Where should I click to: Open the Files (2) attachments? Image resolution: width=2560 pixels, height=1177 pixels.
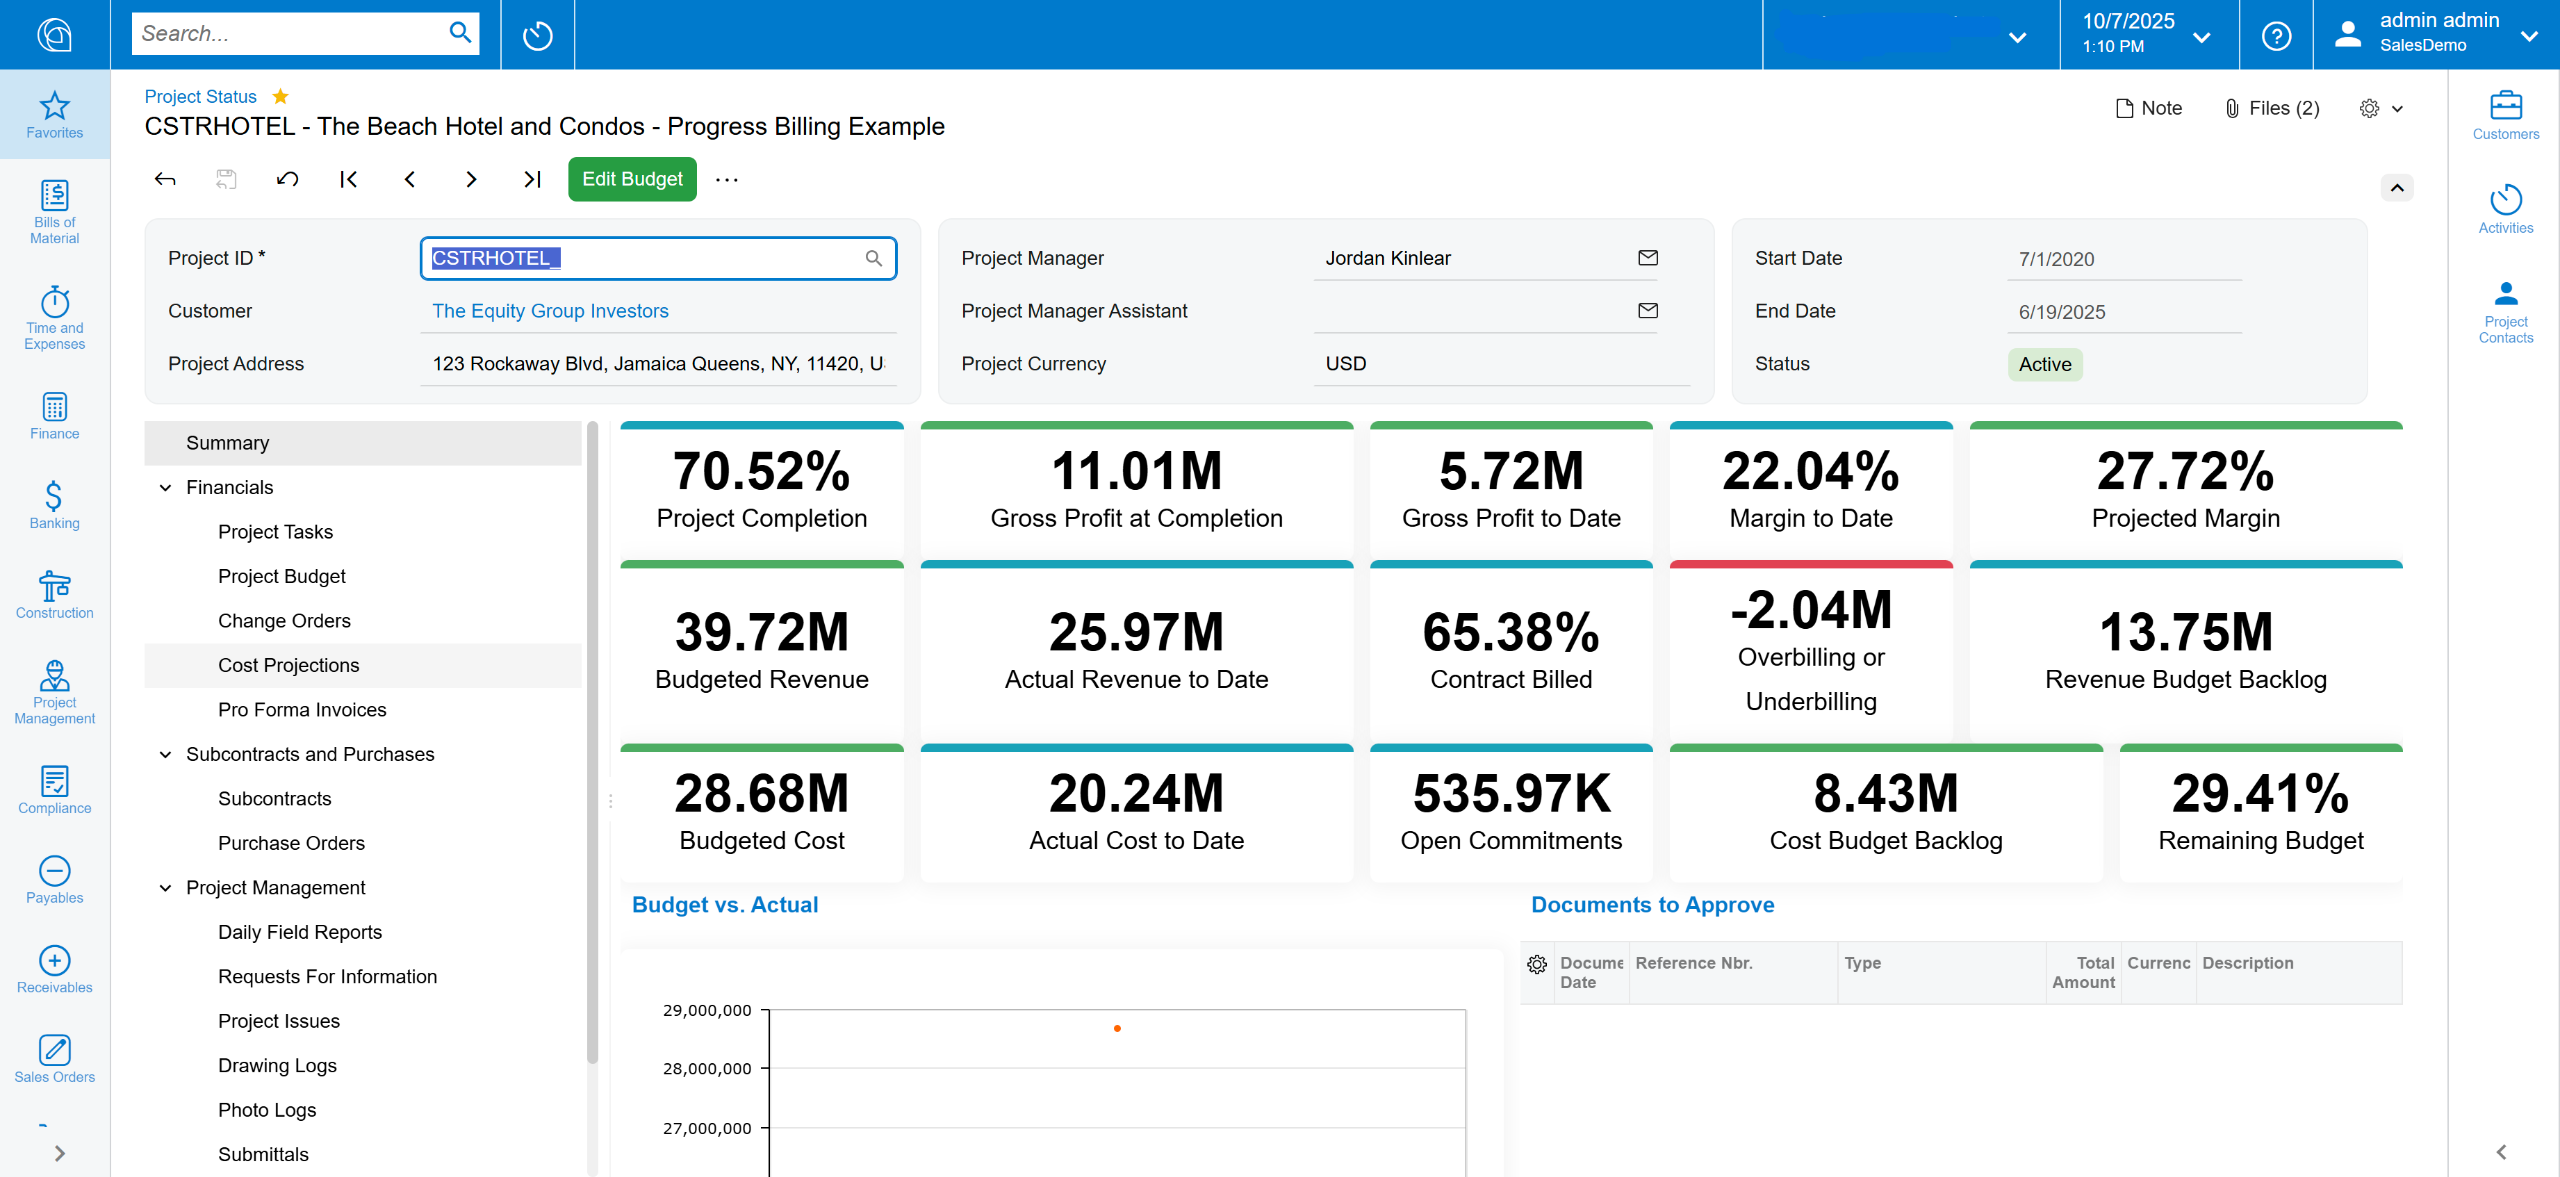pyautogui.click(x=2272, y=108)
